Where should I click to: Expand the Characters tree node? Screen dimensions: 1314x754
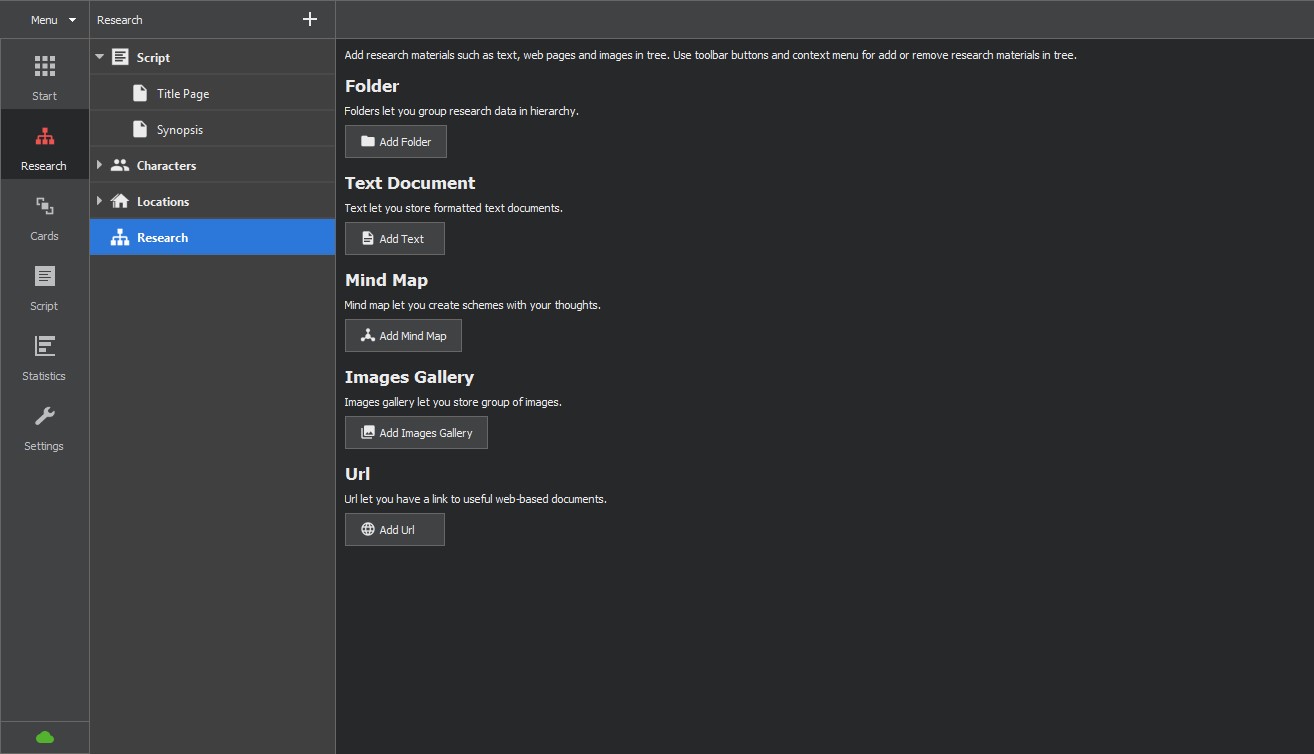pyautogui.click(x=100, y=165)
